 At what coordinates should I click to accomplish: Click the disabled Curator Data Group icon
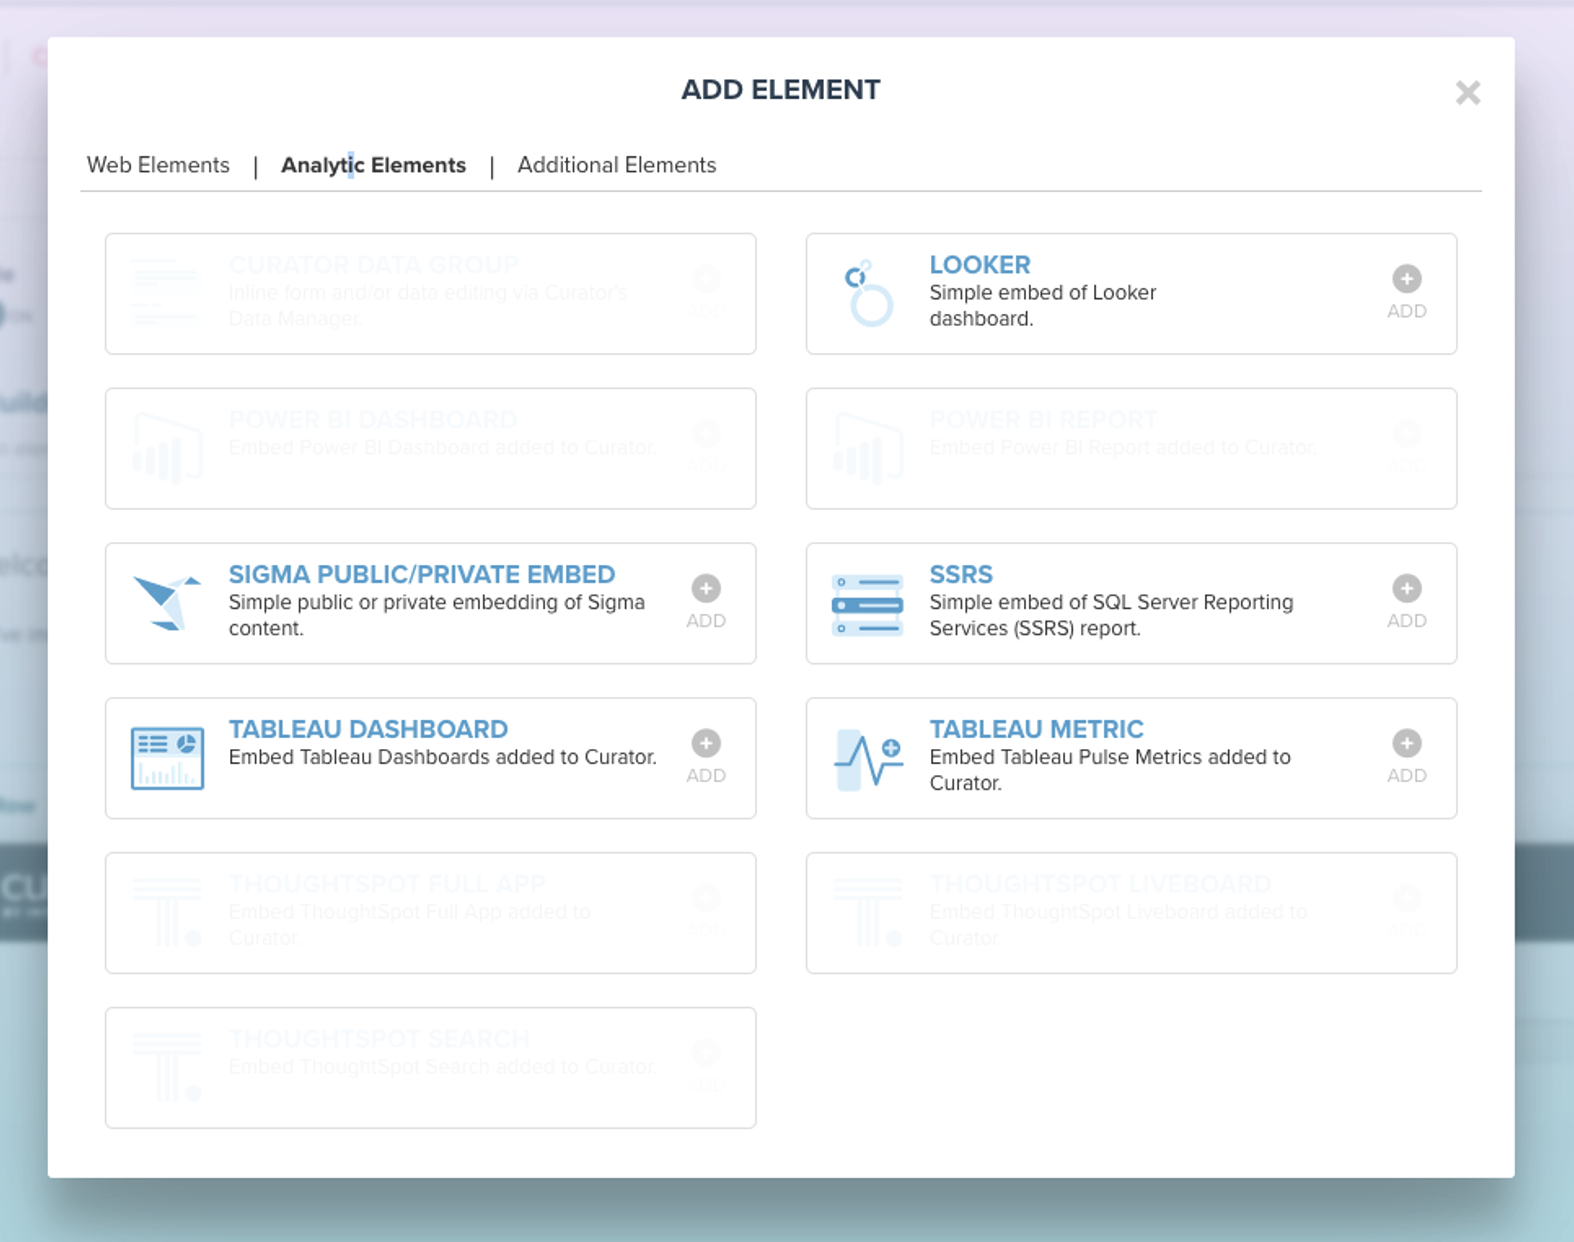(x=165, y=292)
